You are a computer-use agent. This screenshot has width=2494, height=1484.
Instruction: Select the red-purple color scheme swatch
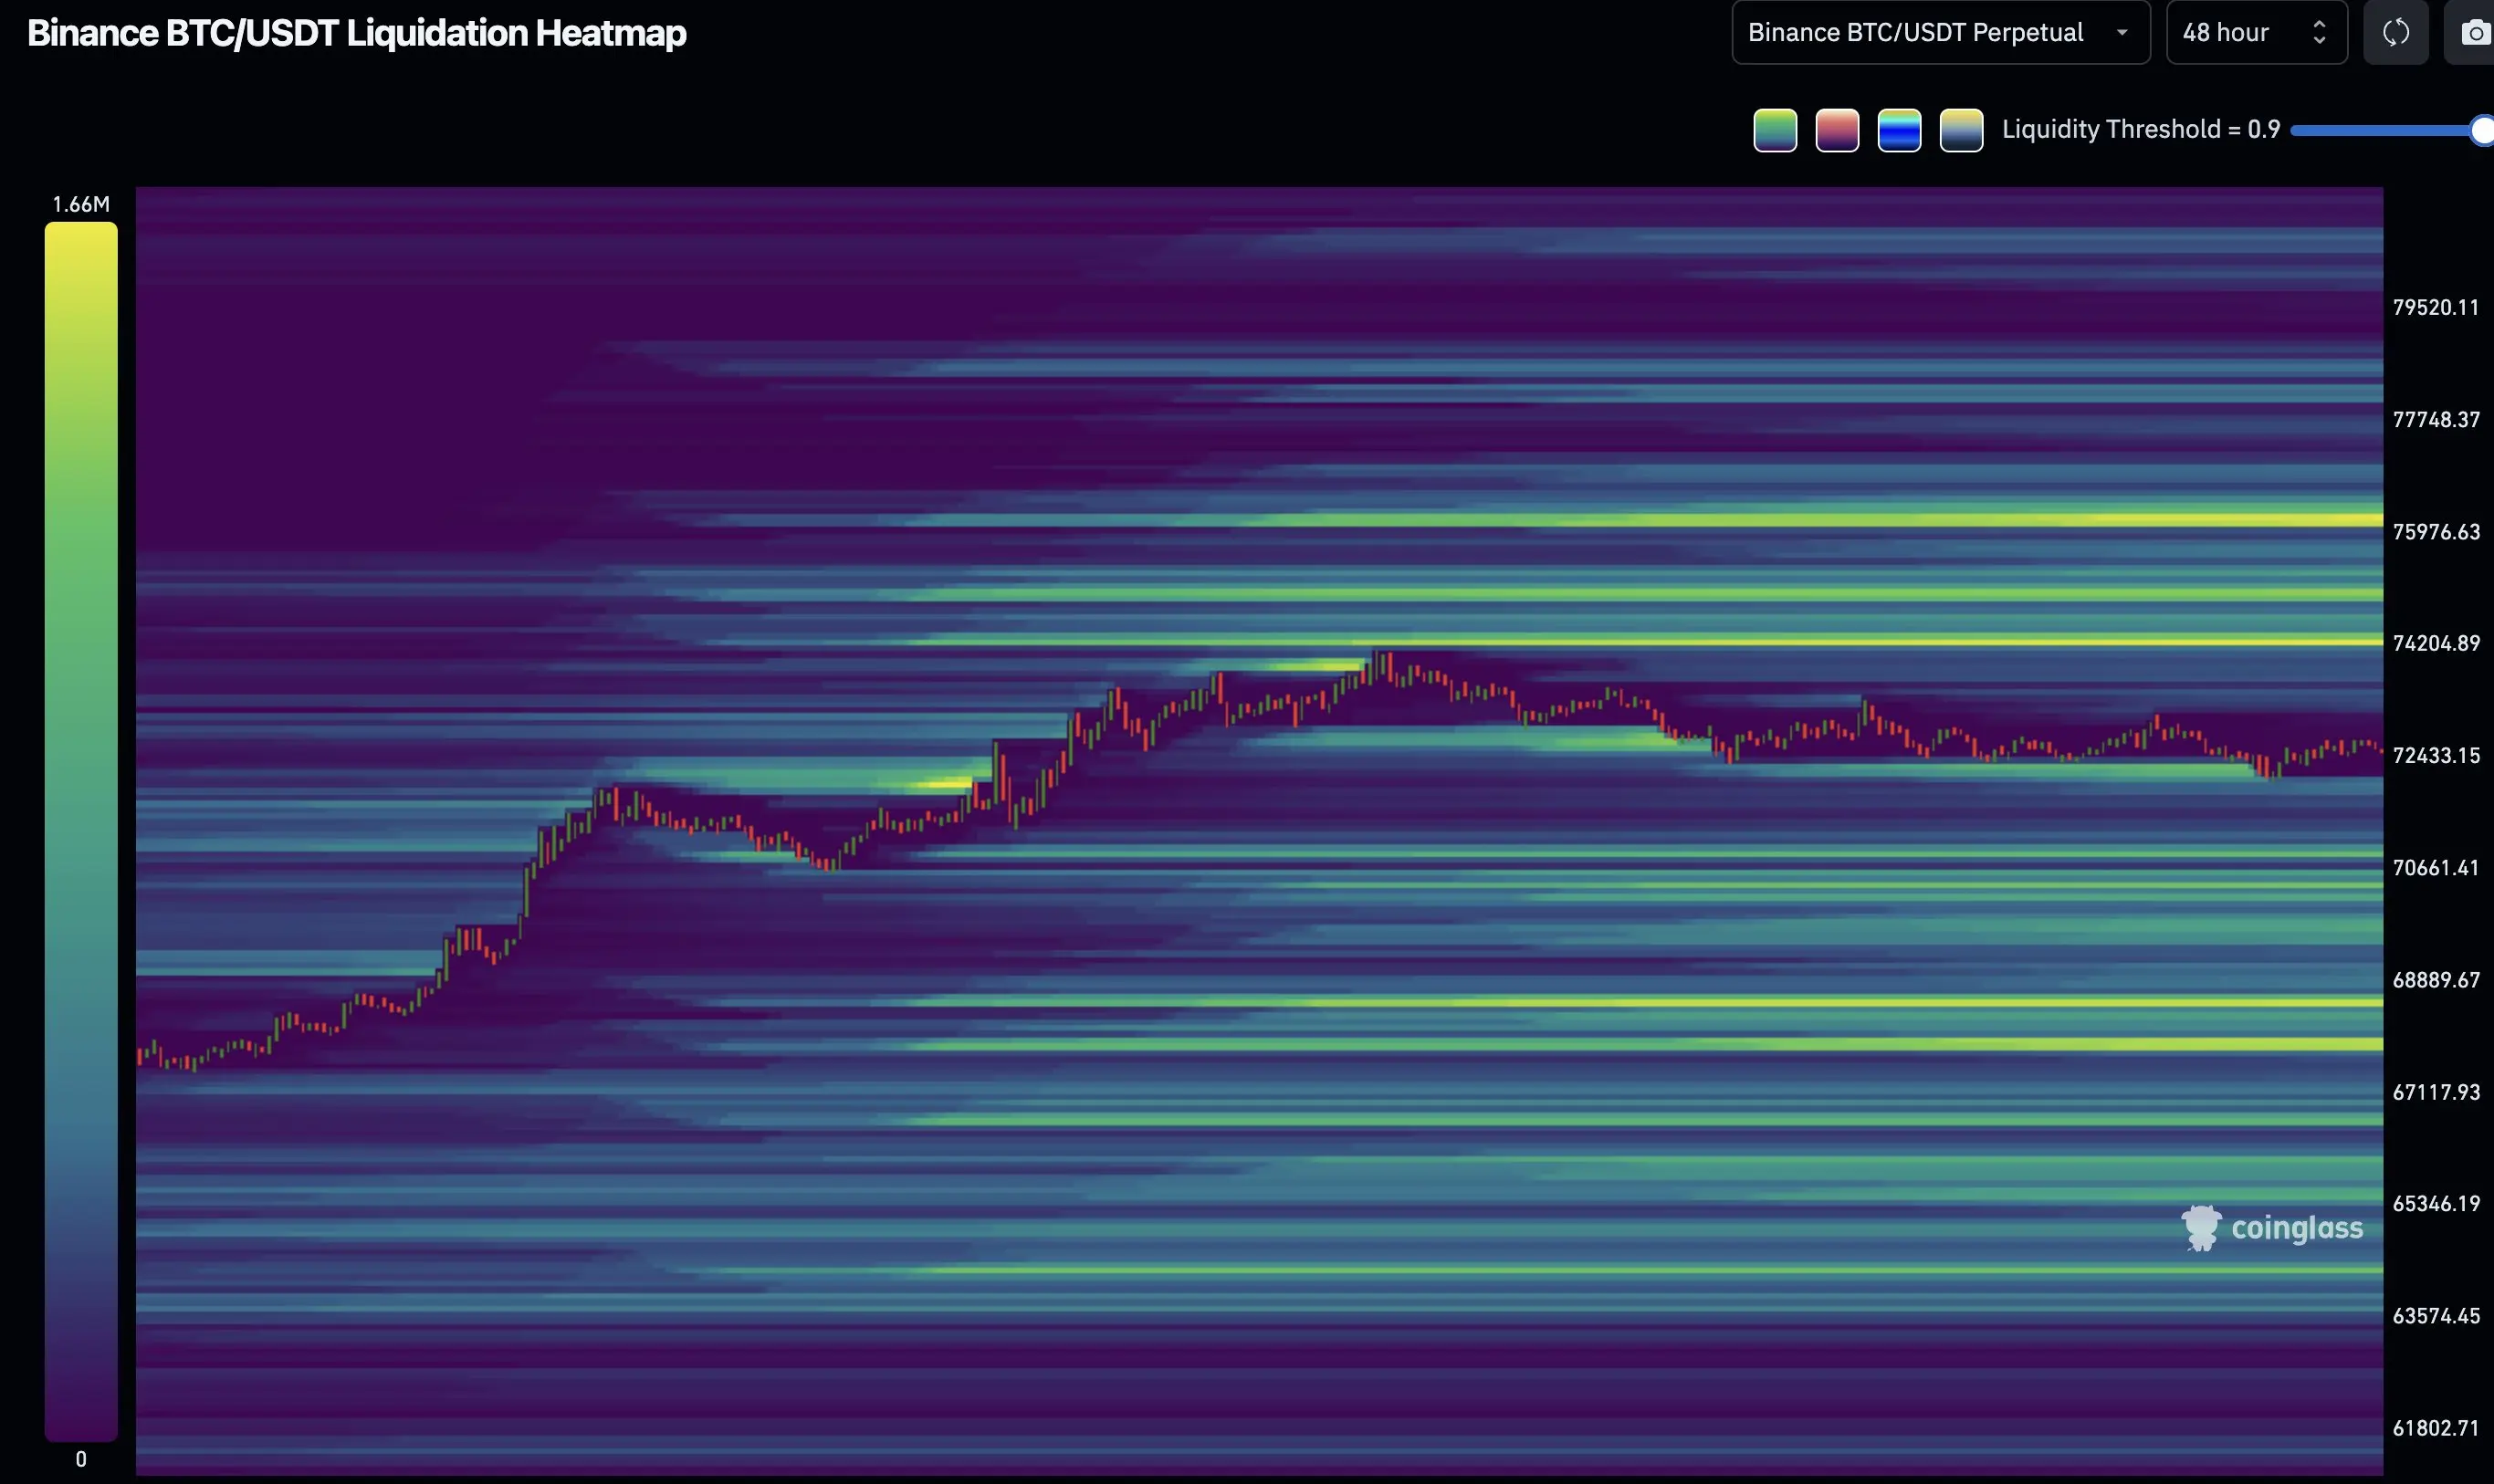(1837, 131)
